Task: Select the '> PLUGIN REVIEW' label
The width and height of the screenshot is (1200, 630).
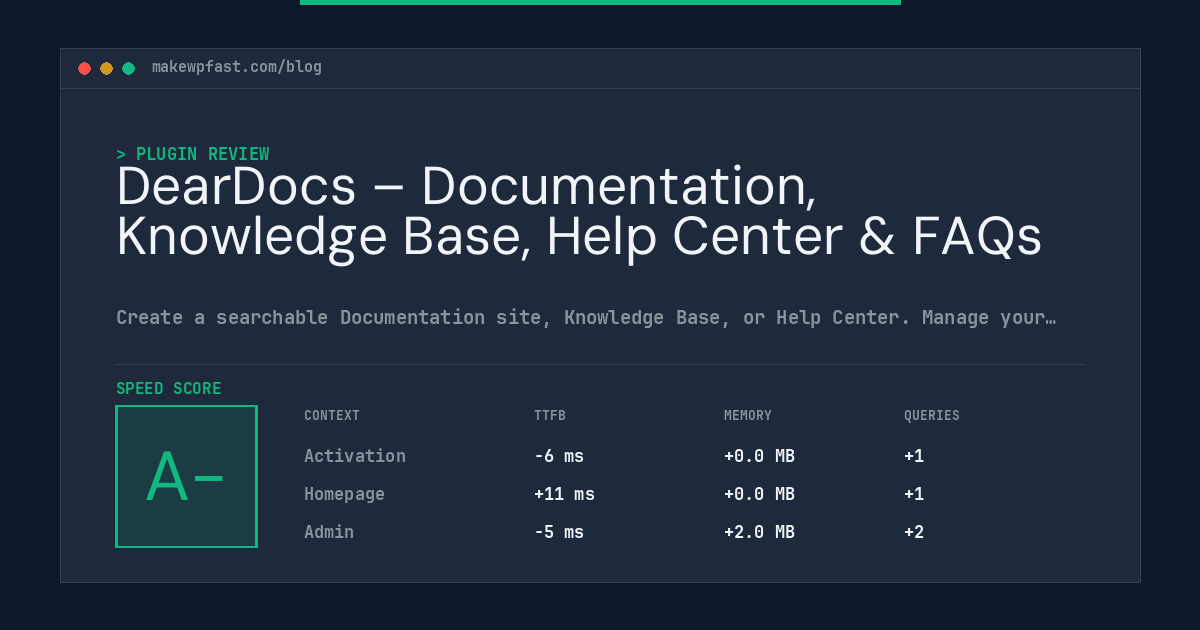Action: (x=193, y=154)
